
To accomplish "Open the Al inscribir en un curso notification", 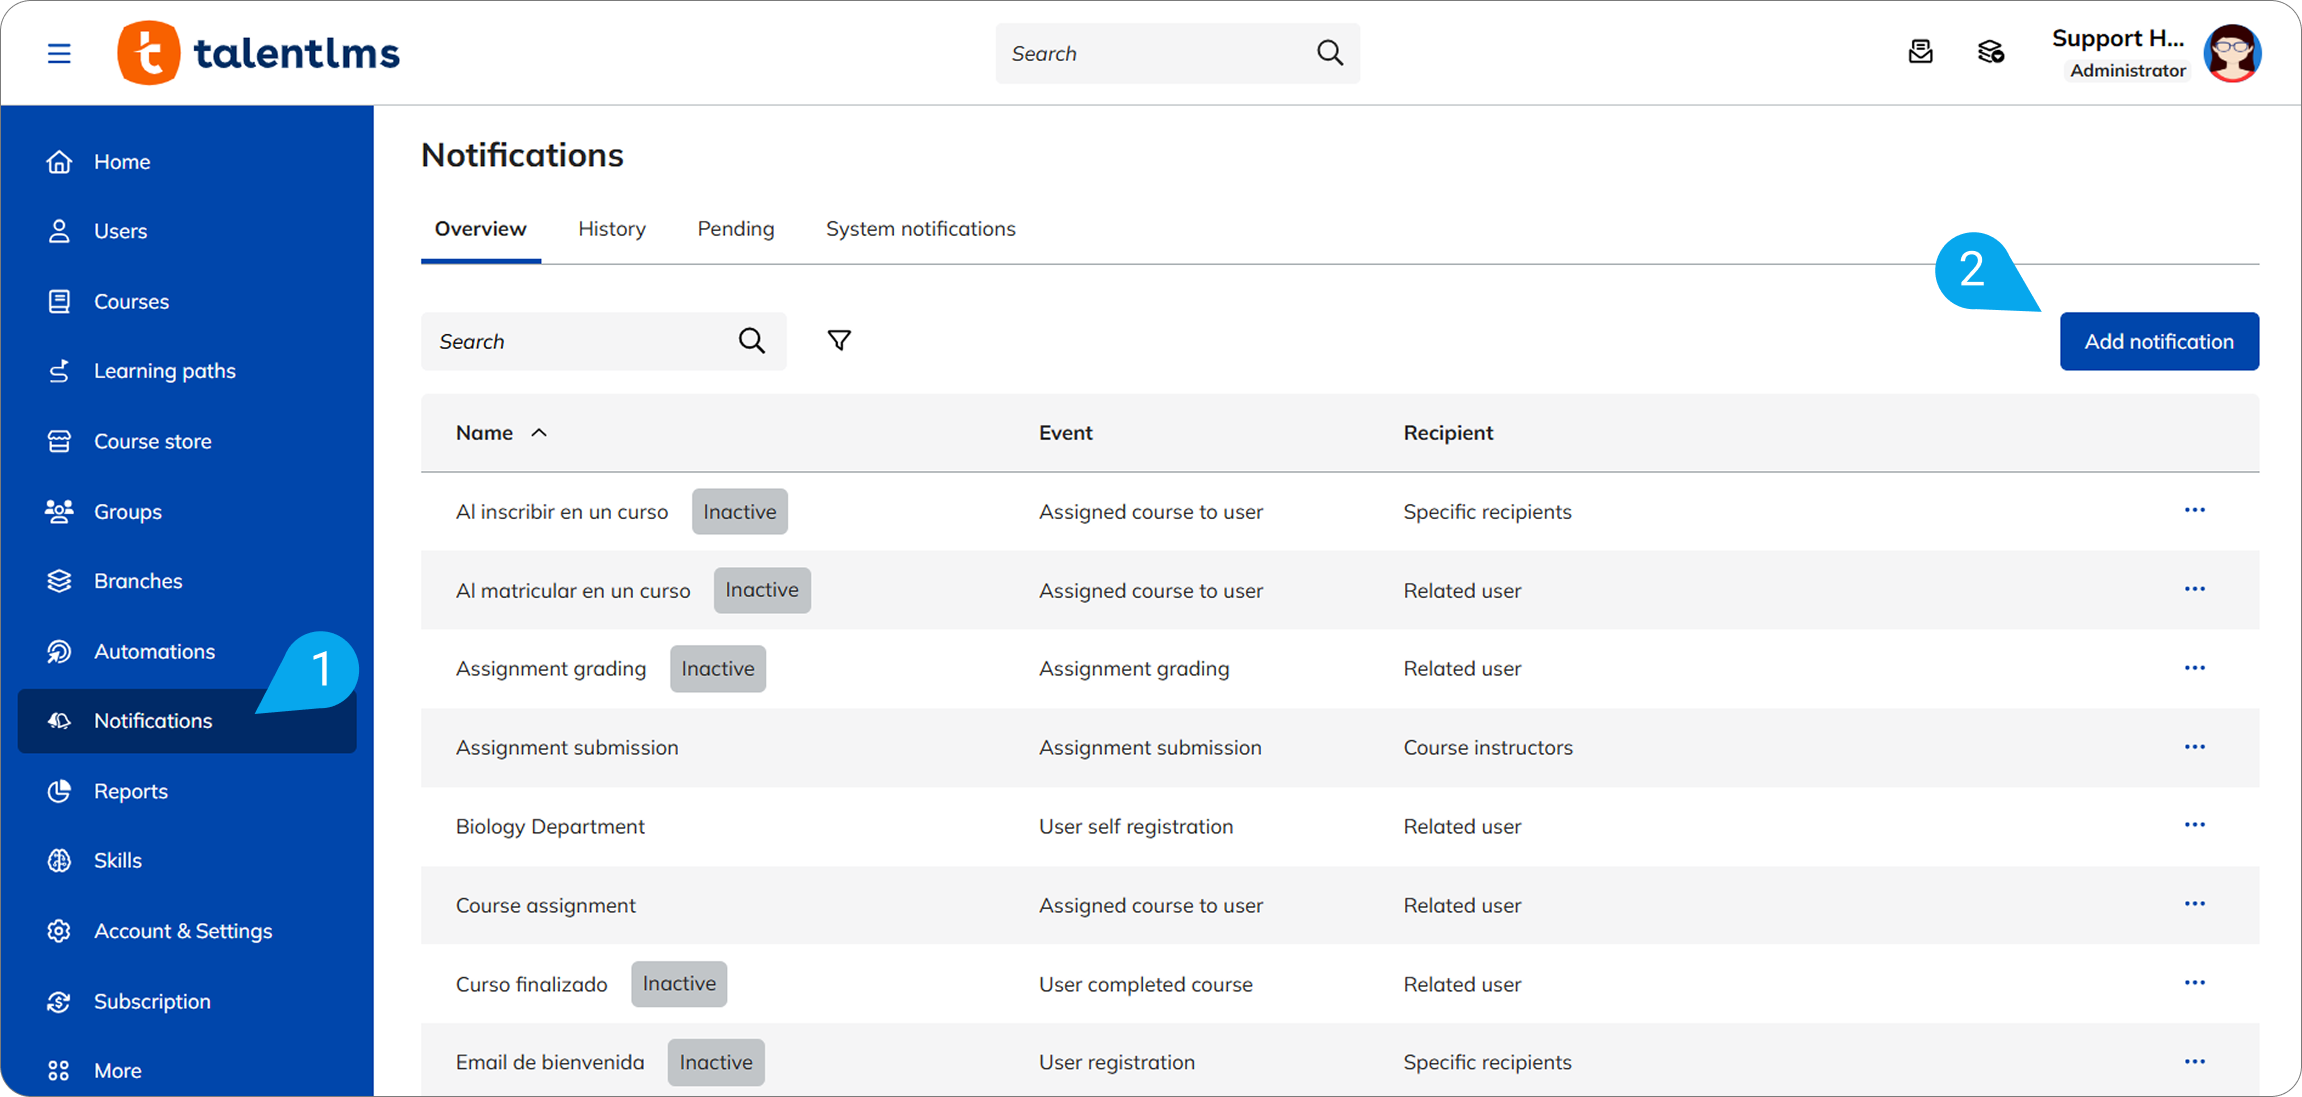I will tap(561, 512).
